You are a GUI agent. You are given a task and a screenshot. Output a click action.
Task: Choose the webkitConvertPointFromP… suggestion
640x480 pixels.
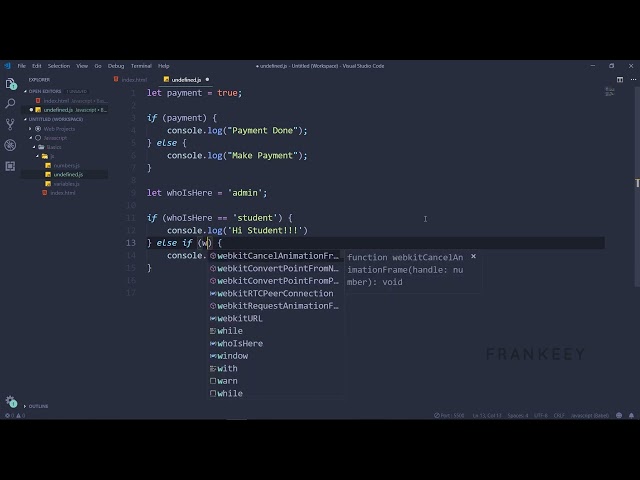pos(275,281)
